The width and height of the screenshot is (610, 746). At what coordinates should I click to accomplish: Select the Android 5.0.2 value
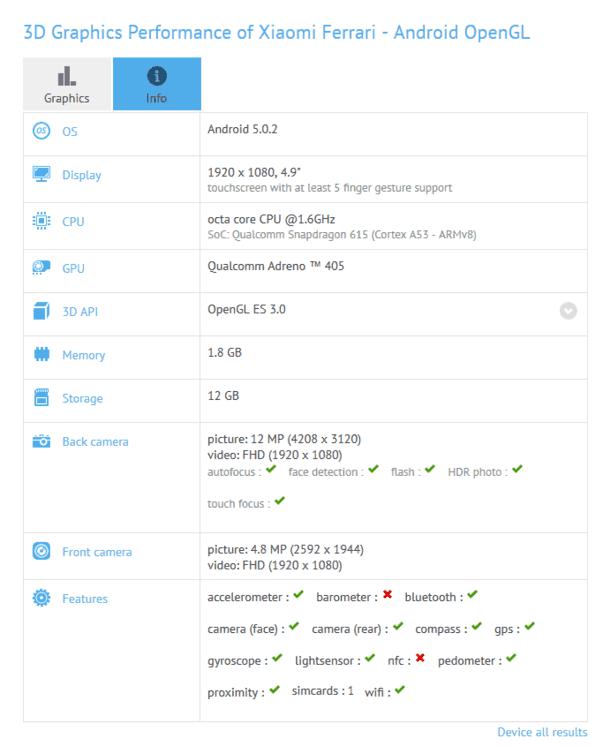(242, 129)
